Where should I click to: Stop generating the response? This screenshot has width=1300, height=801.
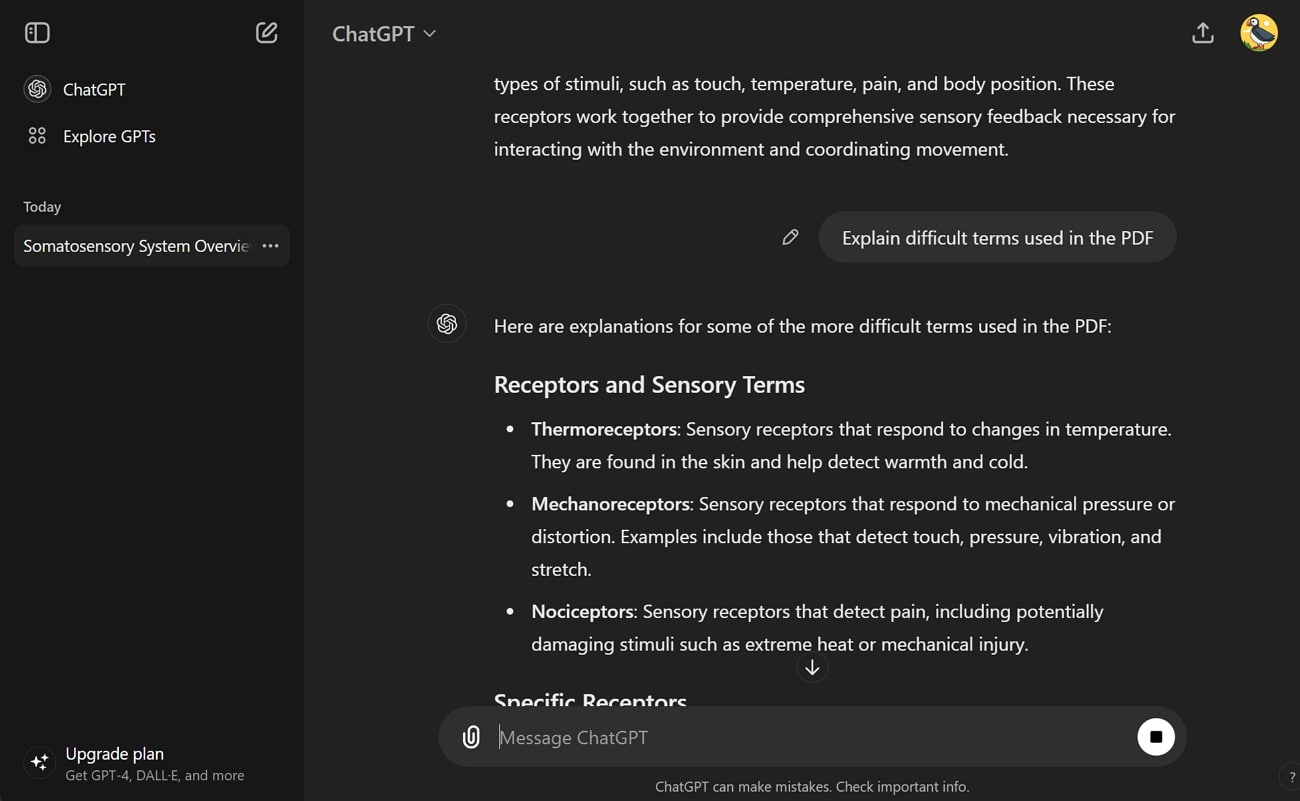(x=1156, y=737)
